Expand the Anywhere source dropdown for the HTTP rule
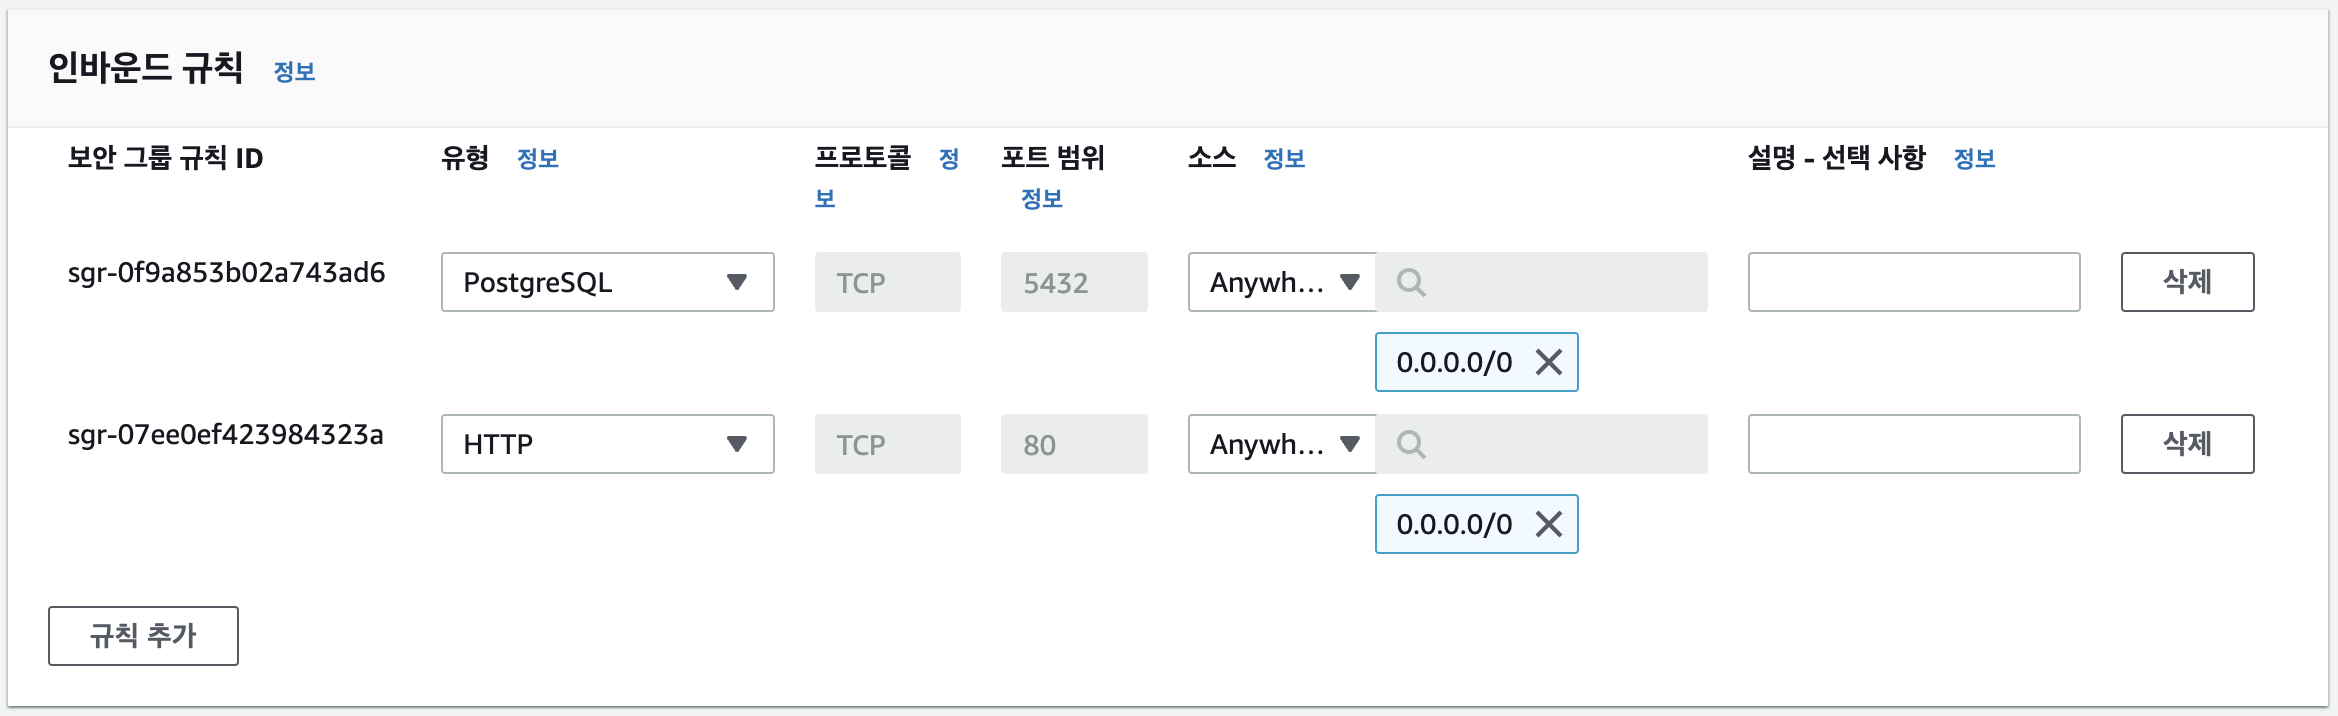The width and height of the screenshot is (2338, 716). pos(1282,444)
